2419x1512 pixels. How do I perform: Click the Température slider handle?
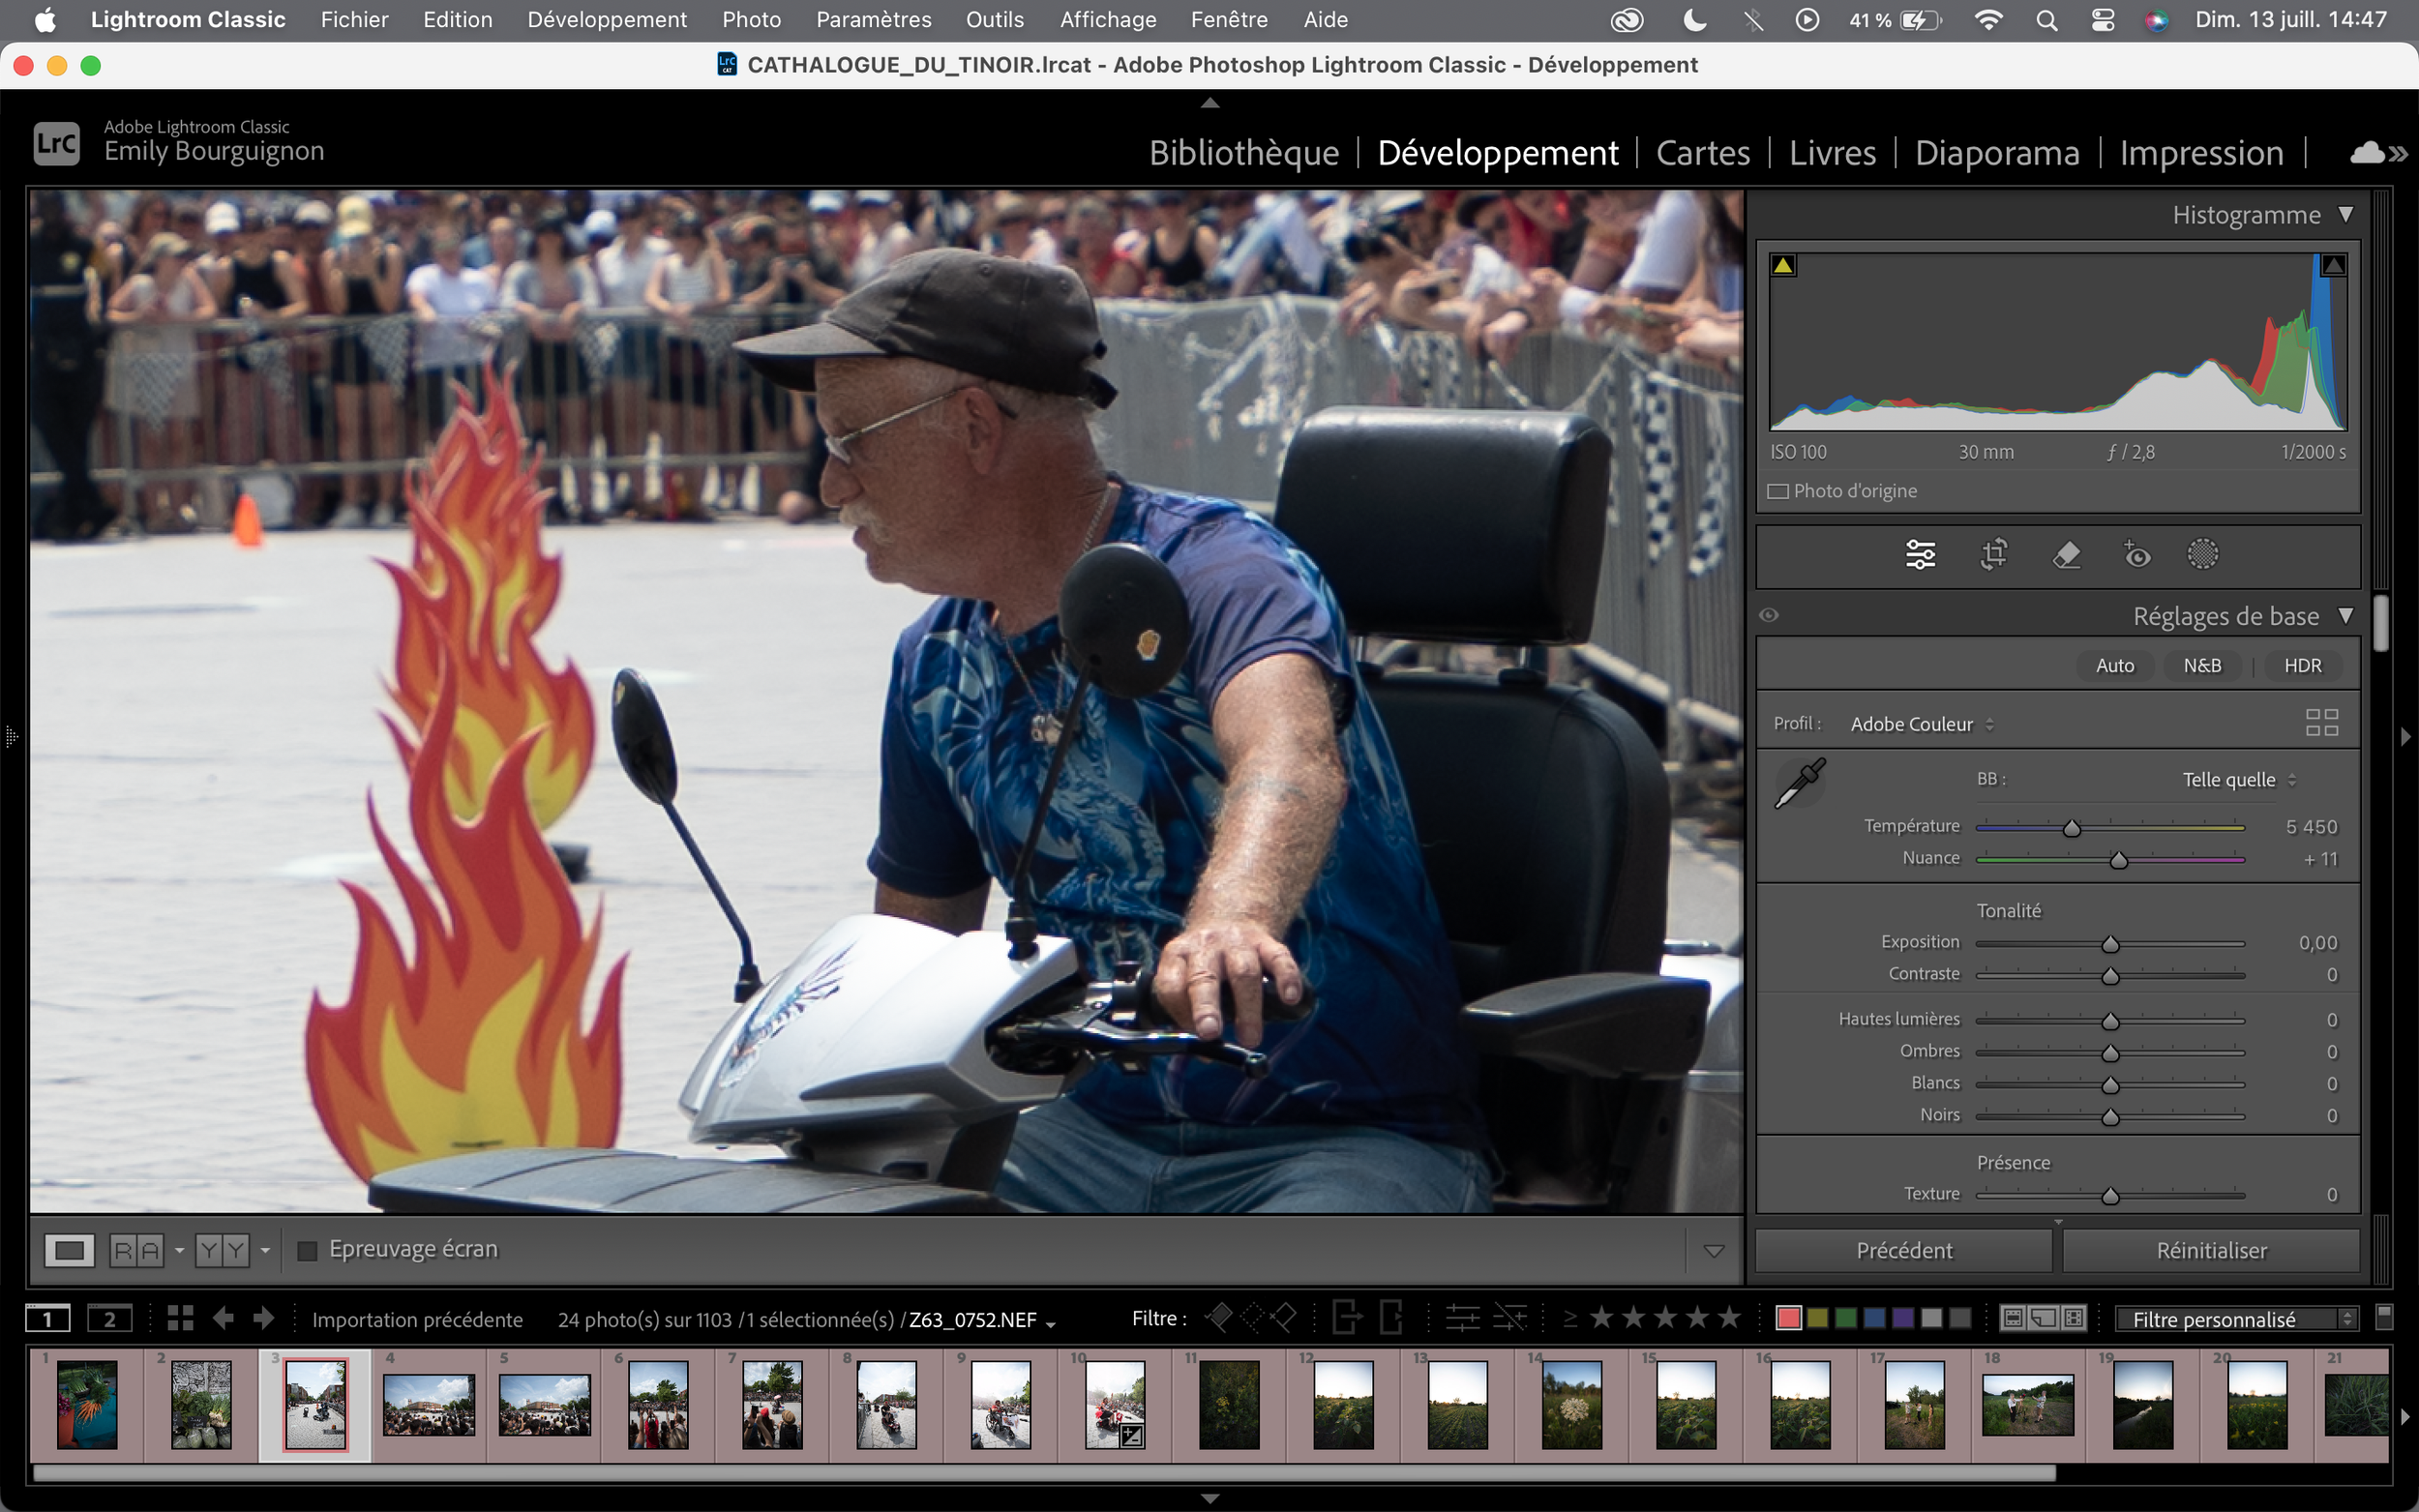[x=2071, y=828]
